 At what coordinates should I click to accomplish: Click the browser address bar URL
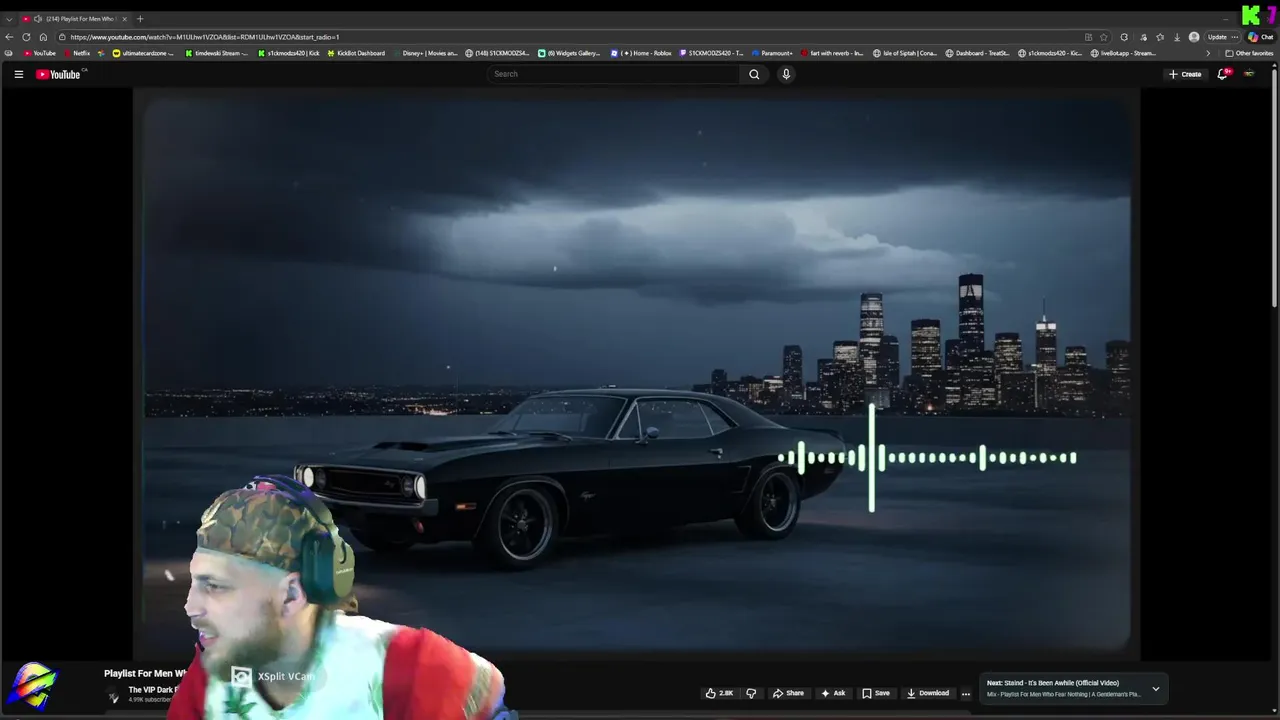205,37
